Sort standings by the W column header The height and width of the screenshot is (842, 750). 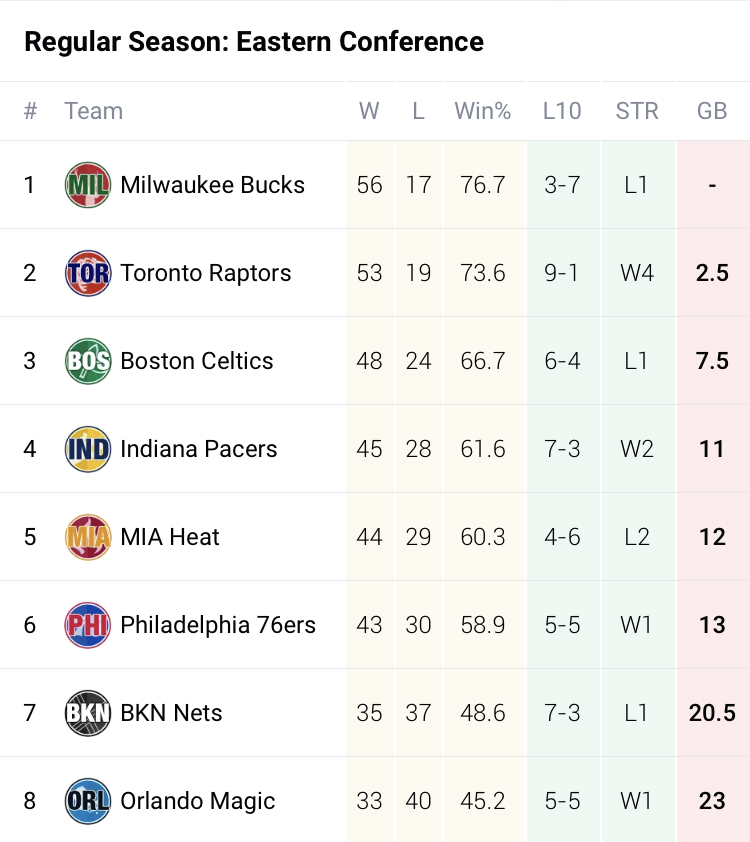[369, 111]
